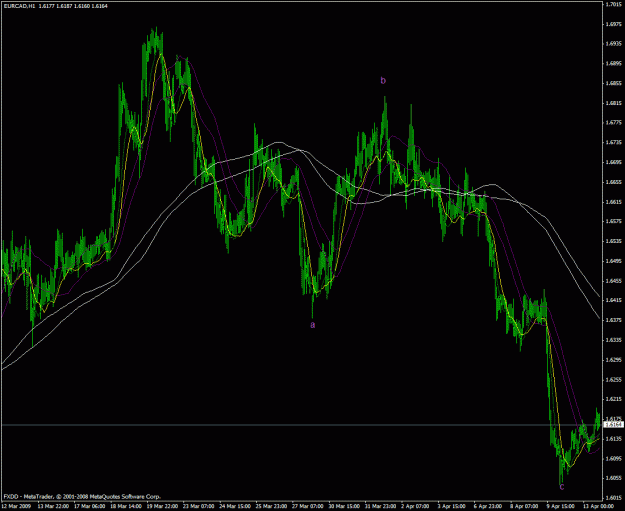Image resolution: width=625 pixels, height=511 pixels.
Task: Click the '19 Mar 22:00' time axis label
Action: point(162,506)
